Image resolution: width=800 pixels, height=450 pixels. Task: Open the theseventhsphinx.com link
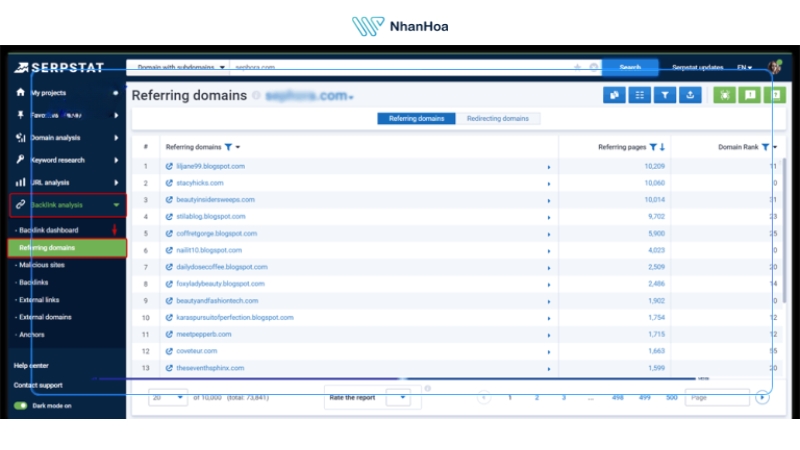210,368
